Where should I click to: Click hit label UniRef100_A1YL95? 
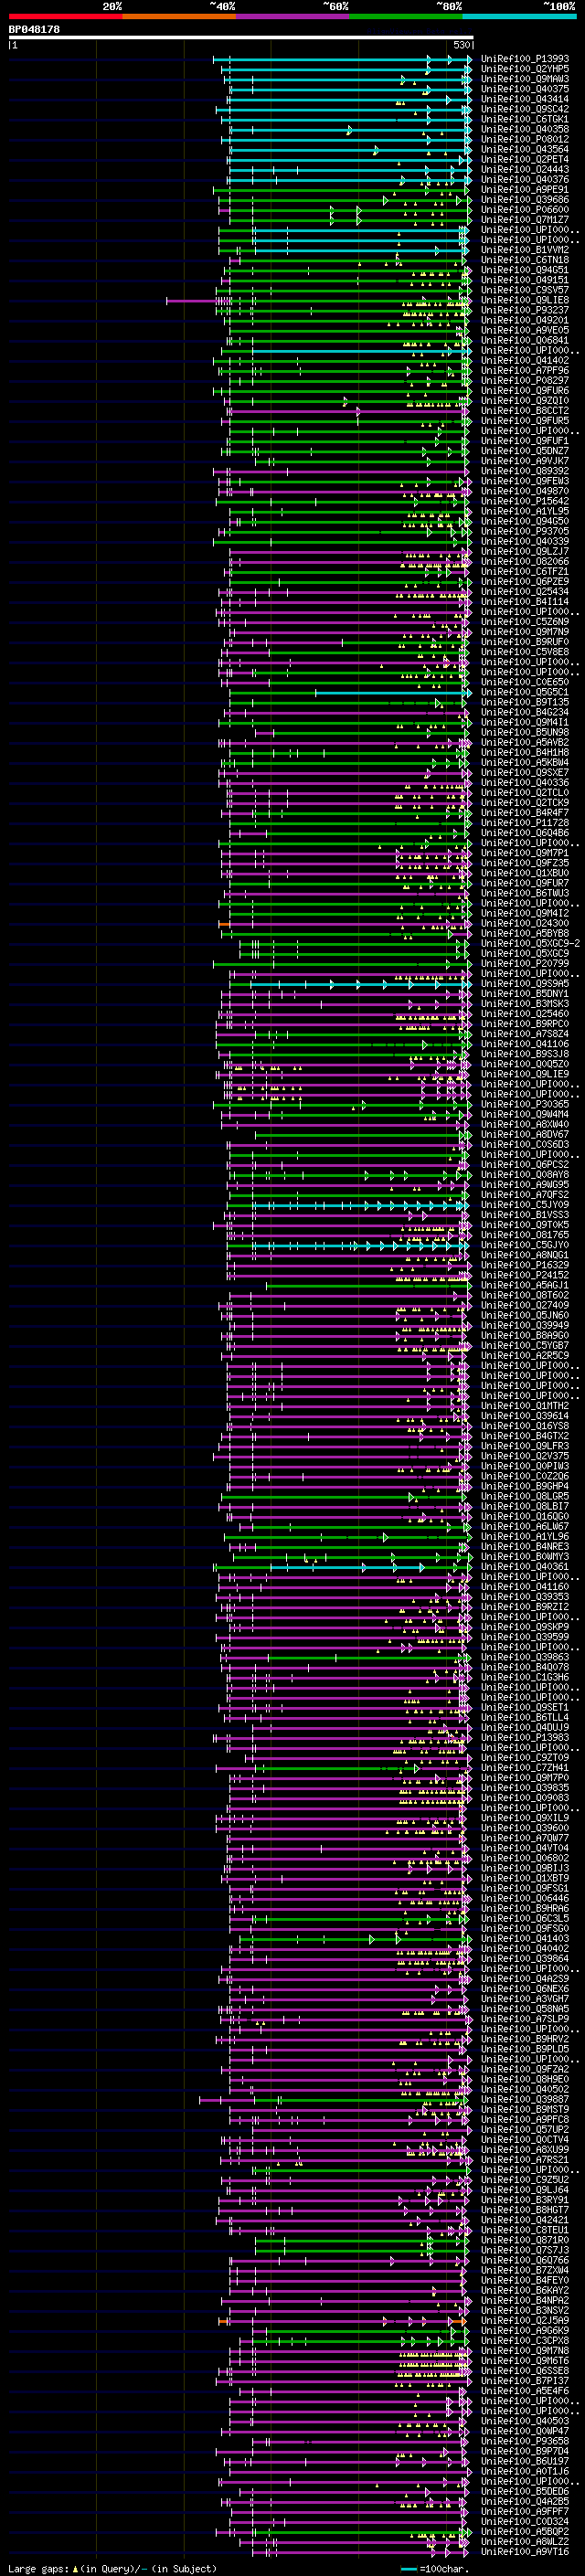[x=524, y=511]
